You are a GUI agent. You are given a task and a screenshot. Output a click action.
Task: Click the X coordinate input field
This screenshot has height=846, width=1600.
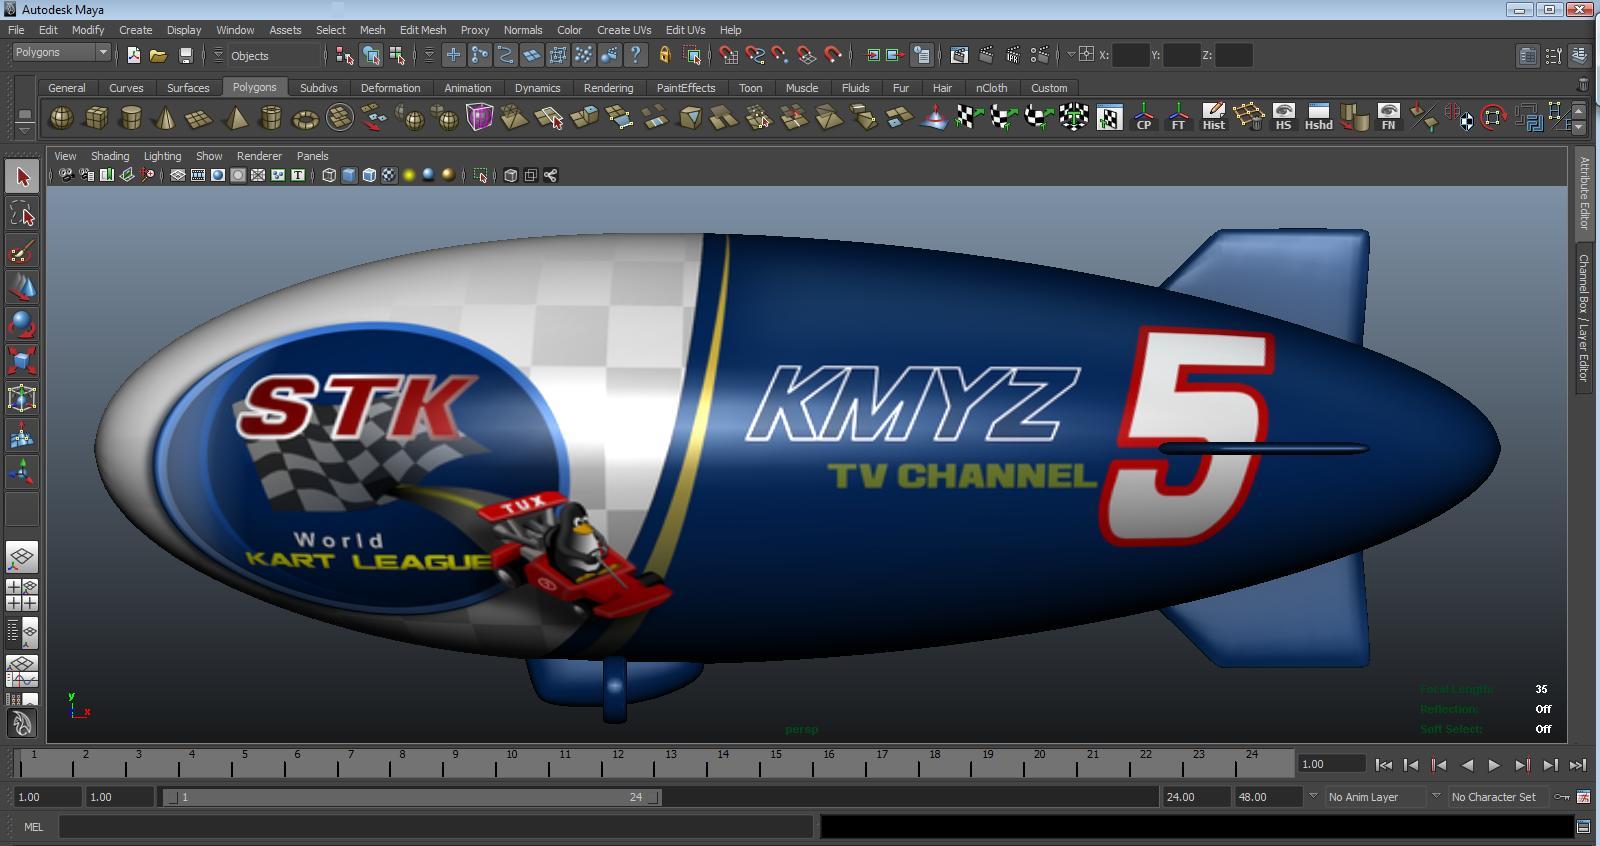(x=1130, y=55)
